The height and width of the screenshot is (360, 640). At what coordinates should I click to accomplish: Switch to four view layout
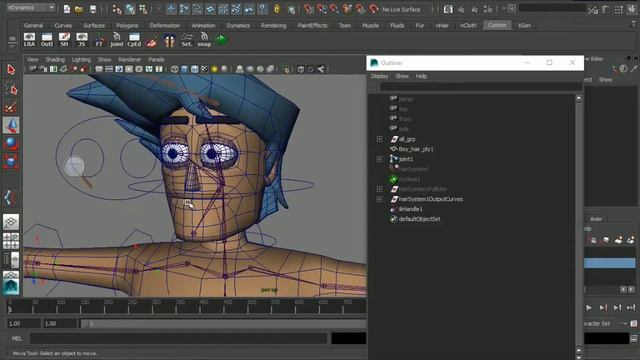point(11,240)
